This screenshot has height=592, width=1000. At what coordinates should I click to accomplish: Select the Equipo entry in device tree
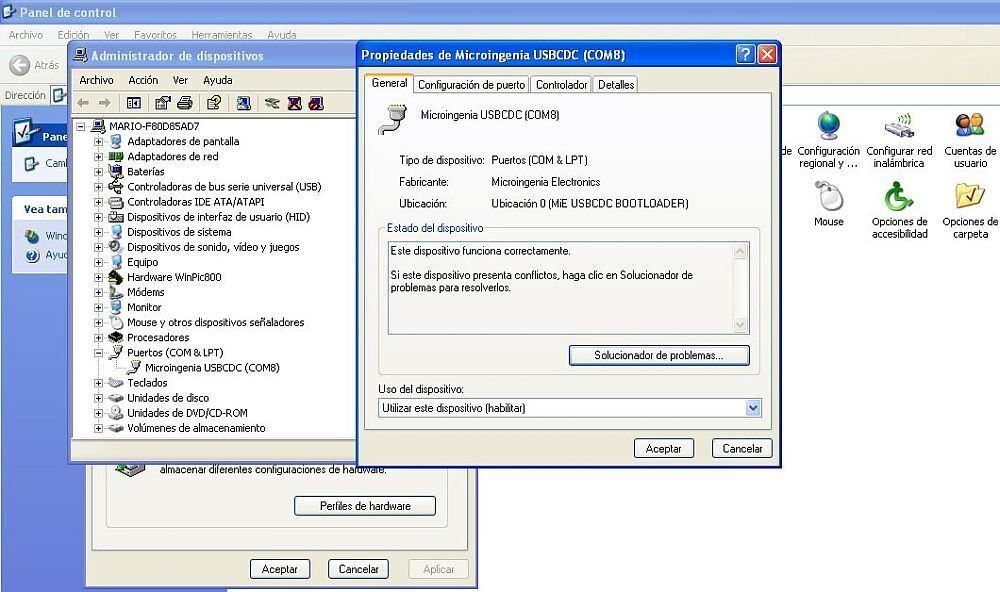tap(142, 262)
